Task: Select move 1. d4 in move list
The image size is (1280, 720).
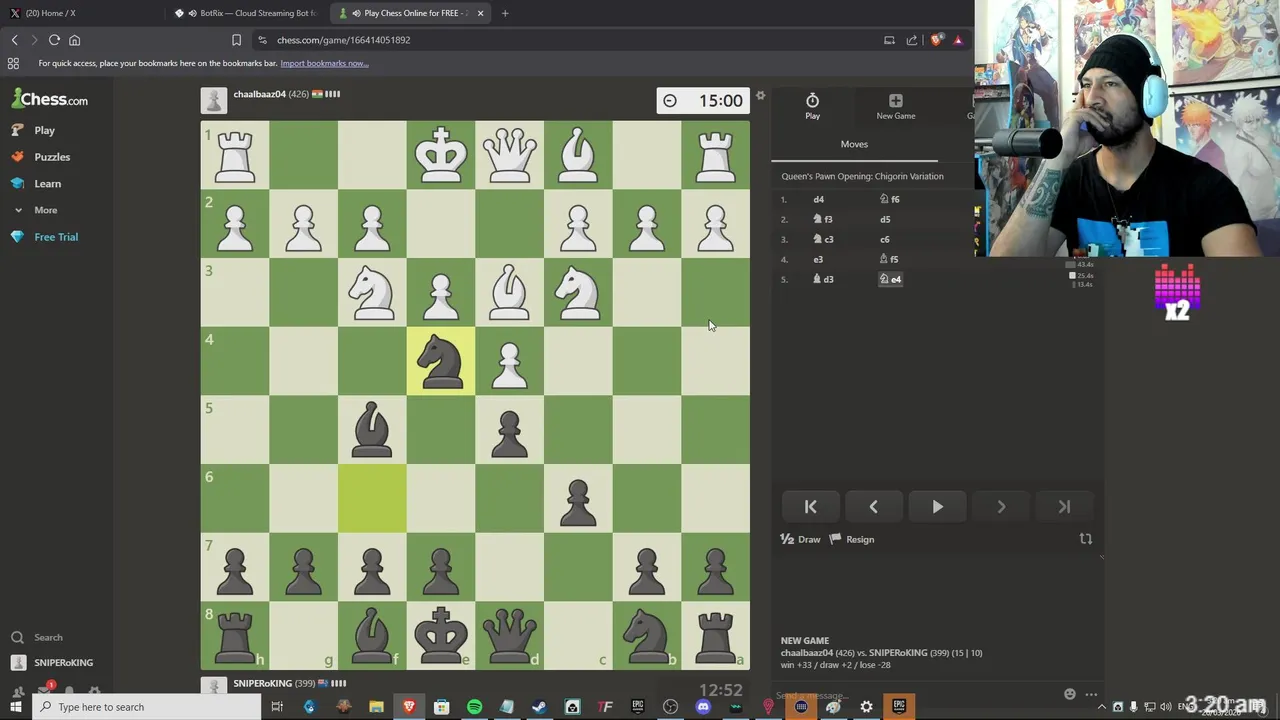Action: tap(819, 199)
